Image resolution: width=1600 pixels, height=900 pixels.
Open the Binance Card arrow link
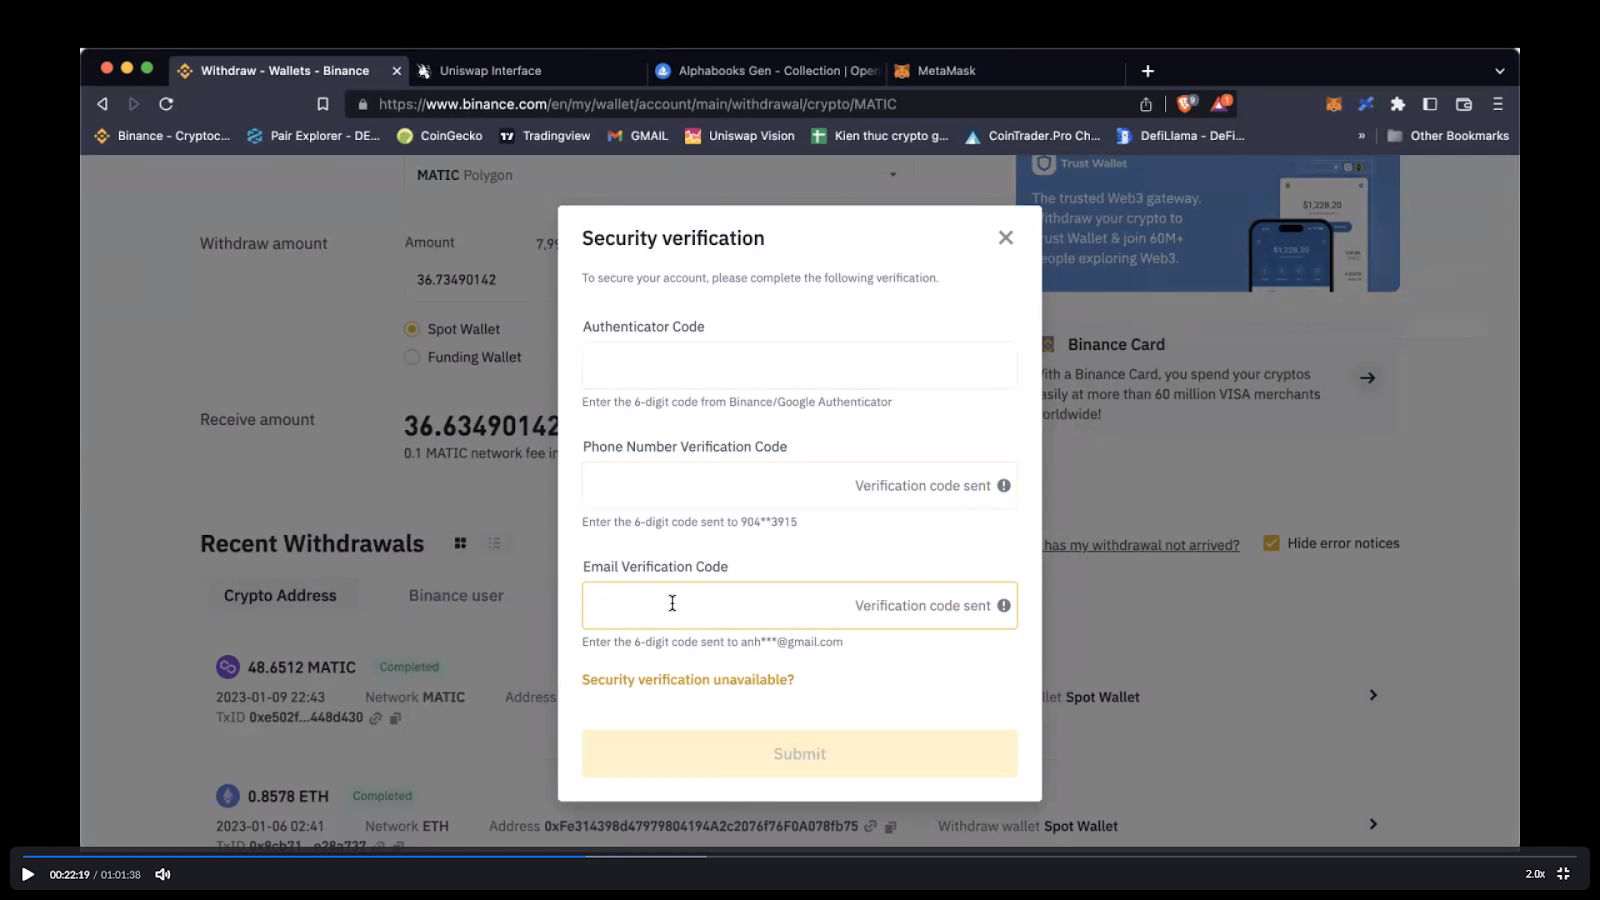click(x=1367, y=378)
